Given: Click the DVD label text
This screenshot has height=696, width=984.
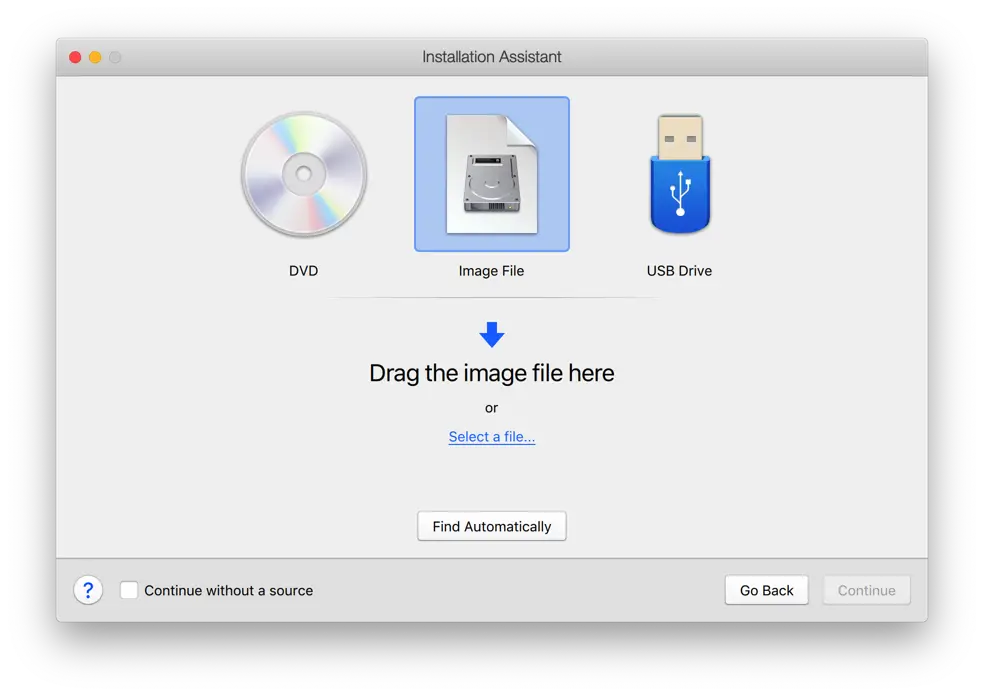Looking at the screenshot, I should point(304,270).
